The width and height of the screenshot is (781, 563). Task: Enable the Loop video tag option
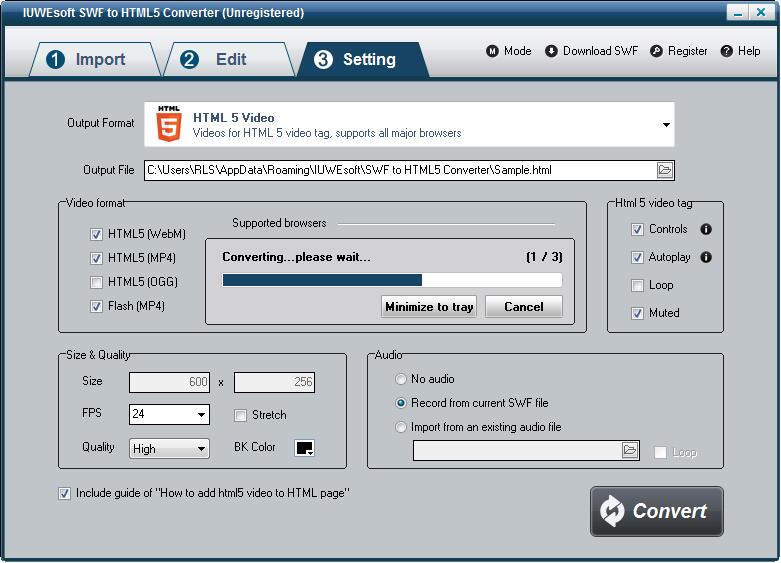pyautogui.click(x=637, y=285)
